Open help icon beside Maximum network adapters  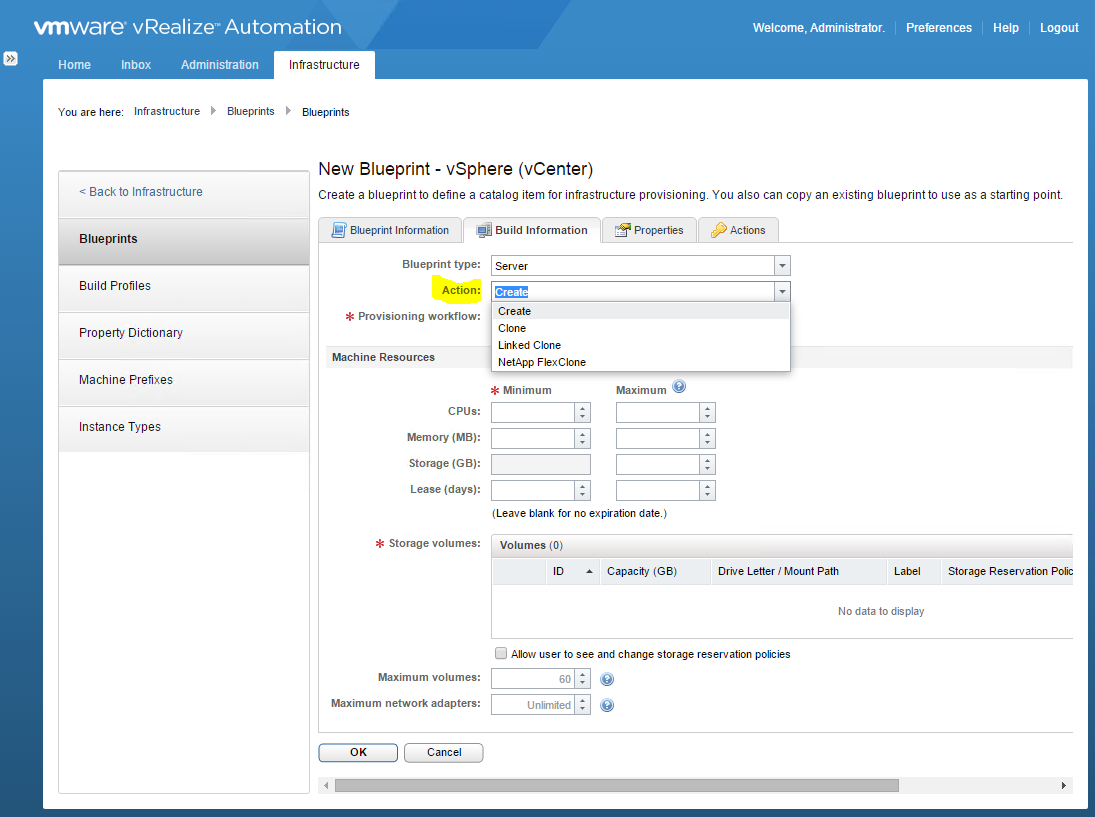point(608,705)
